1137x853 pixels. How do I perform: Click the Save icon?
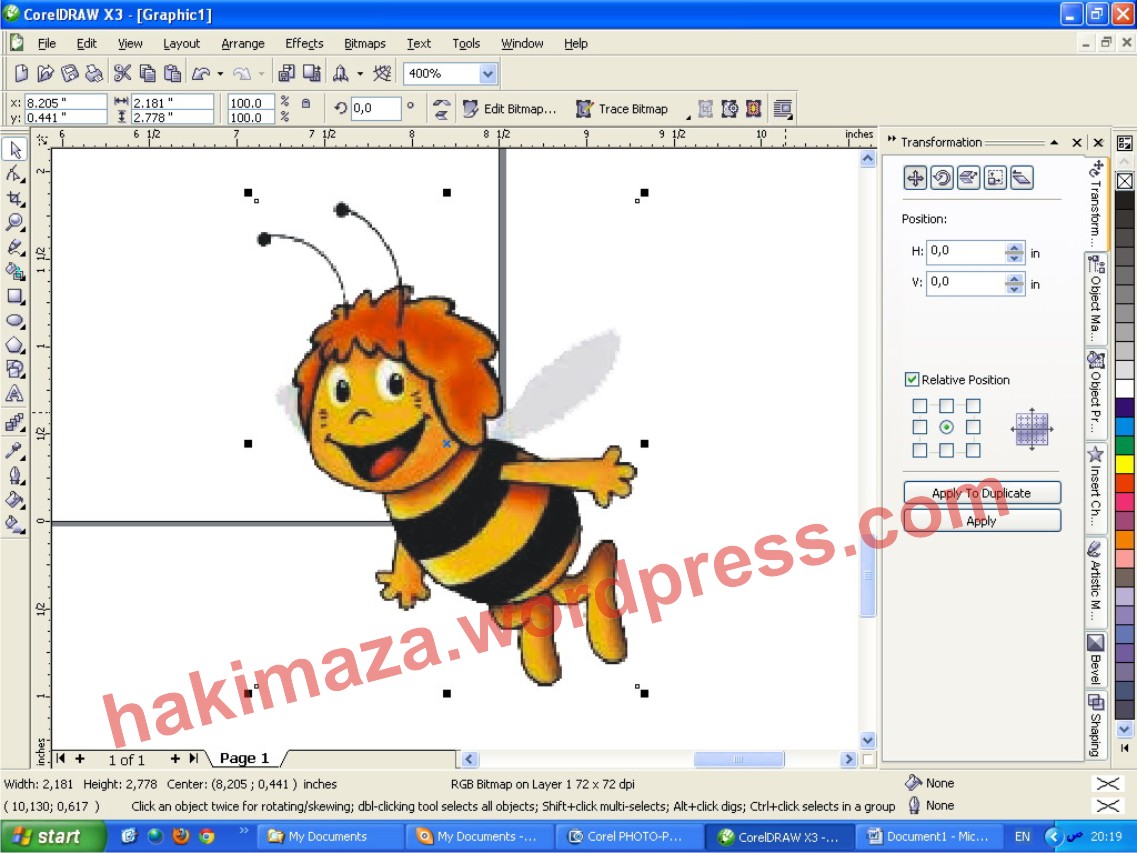coord(70,73)
